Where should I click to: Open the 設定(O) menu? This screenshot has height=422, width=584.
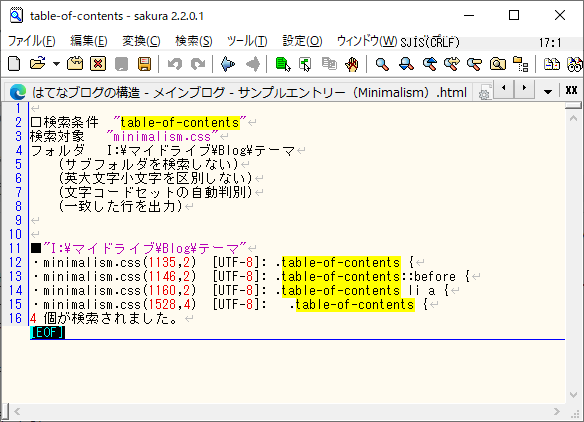click(x=302, y=41)
